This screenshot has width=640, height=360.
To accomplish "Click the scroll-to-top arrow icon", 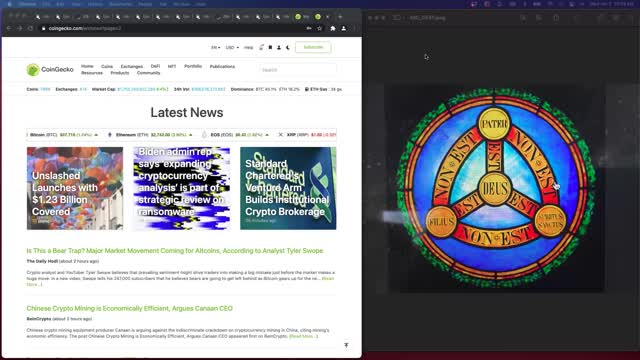I will [x=346, y=345].
